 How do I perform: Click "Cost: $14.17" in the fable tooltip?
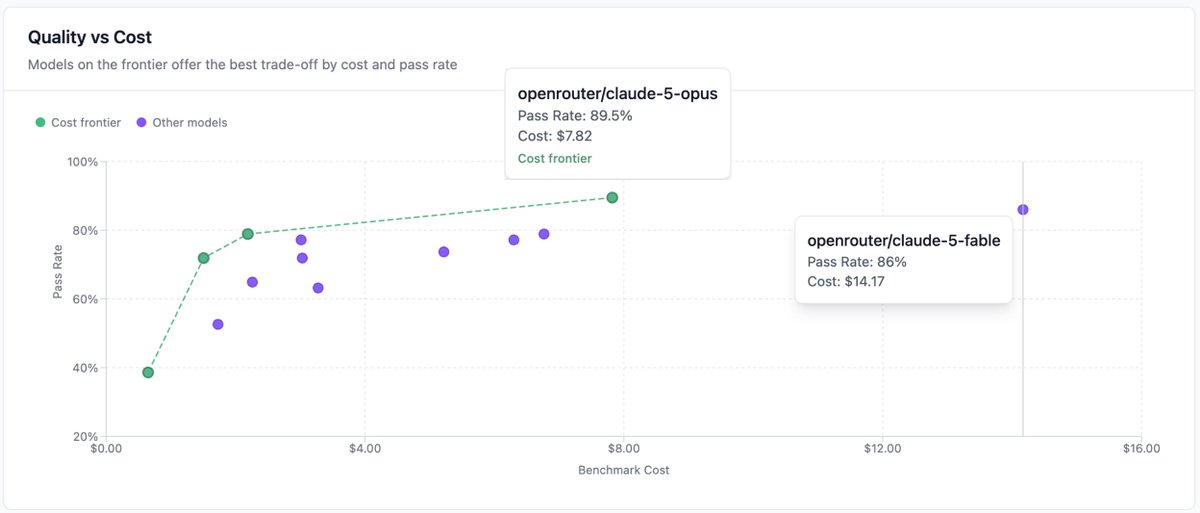(848, 282)
